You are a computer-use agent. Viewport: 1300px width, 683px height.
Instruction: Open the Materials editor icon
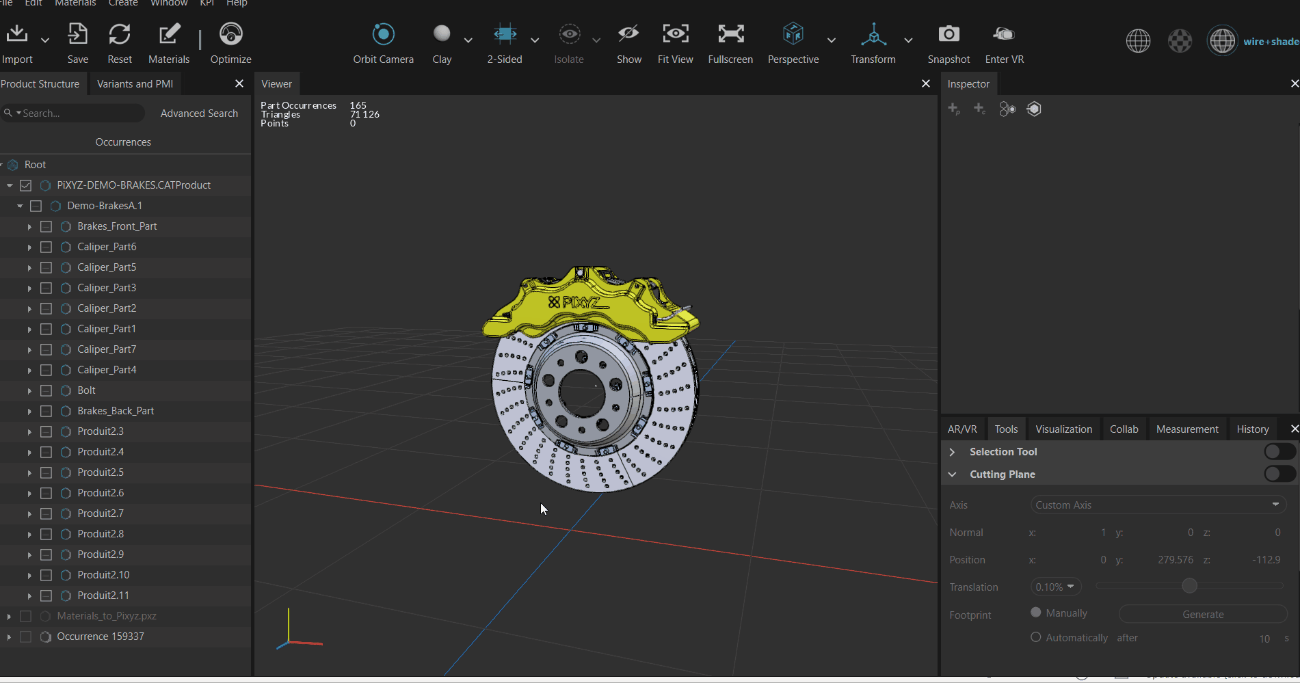coord(169,34)
